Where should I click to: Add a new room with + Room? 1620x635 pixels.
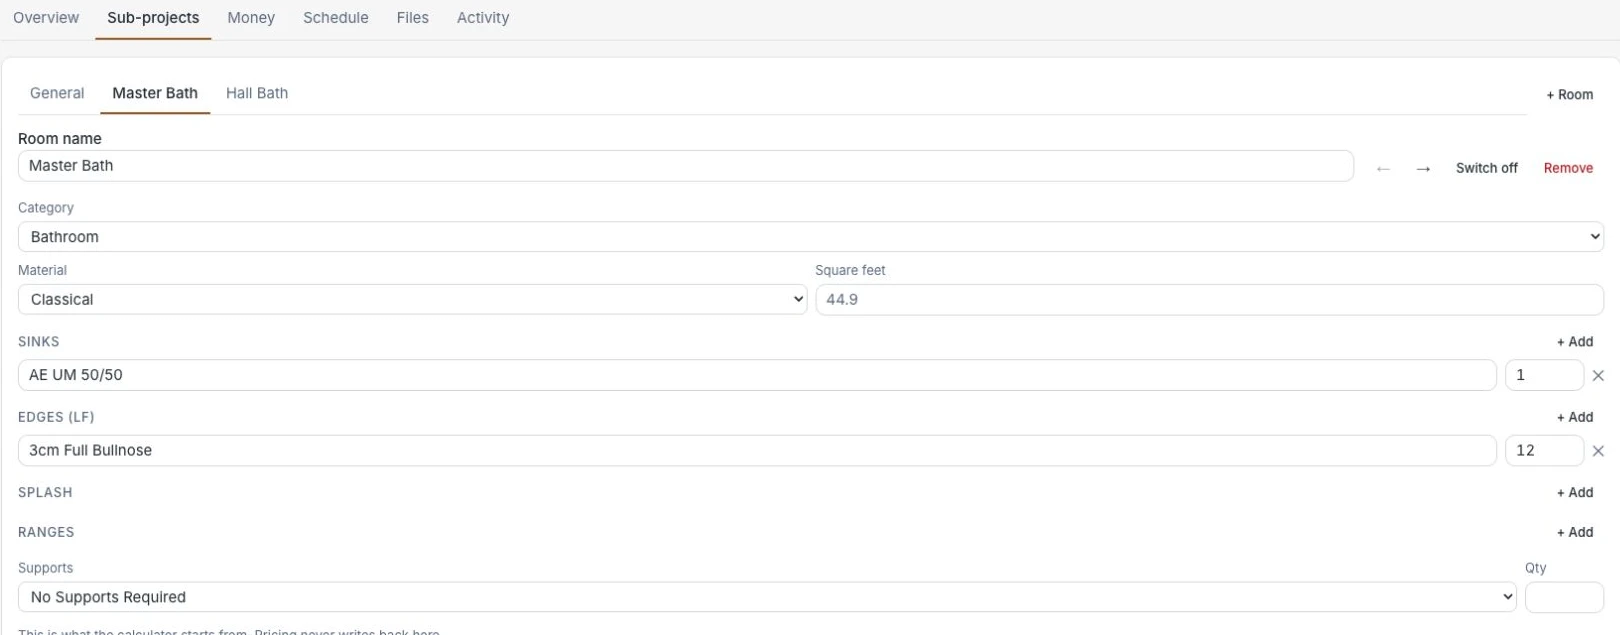point(1570,95)
